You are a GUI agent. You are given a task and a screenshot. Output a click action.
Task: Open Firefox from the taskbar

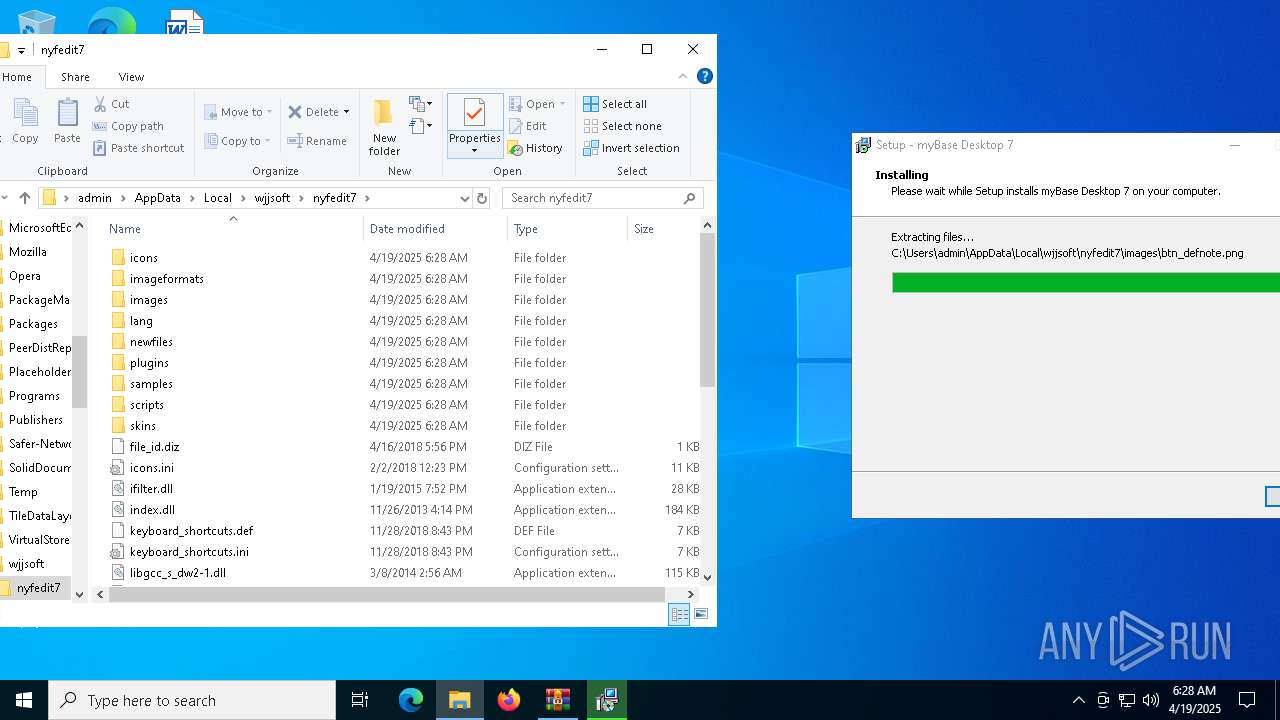(x=509, y=700)
